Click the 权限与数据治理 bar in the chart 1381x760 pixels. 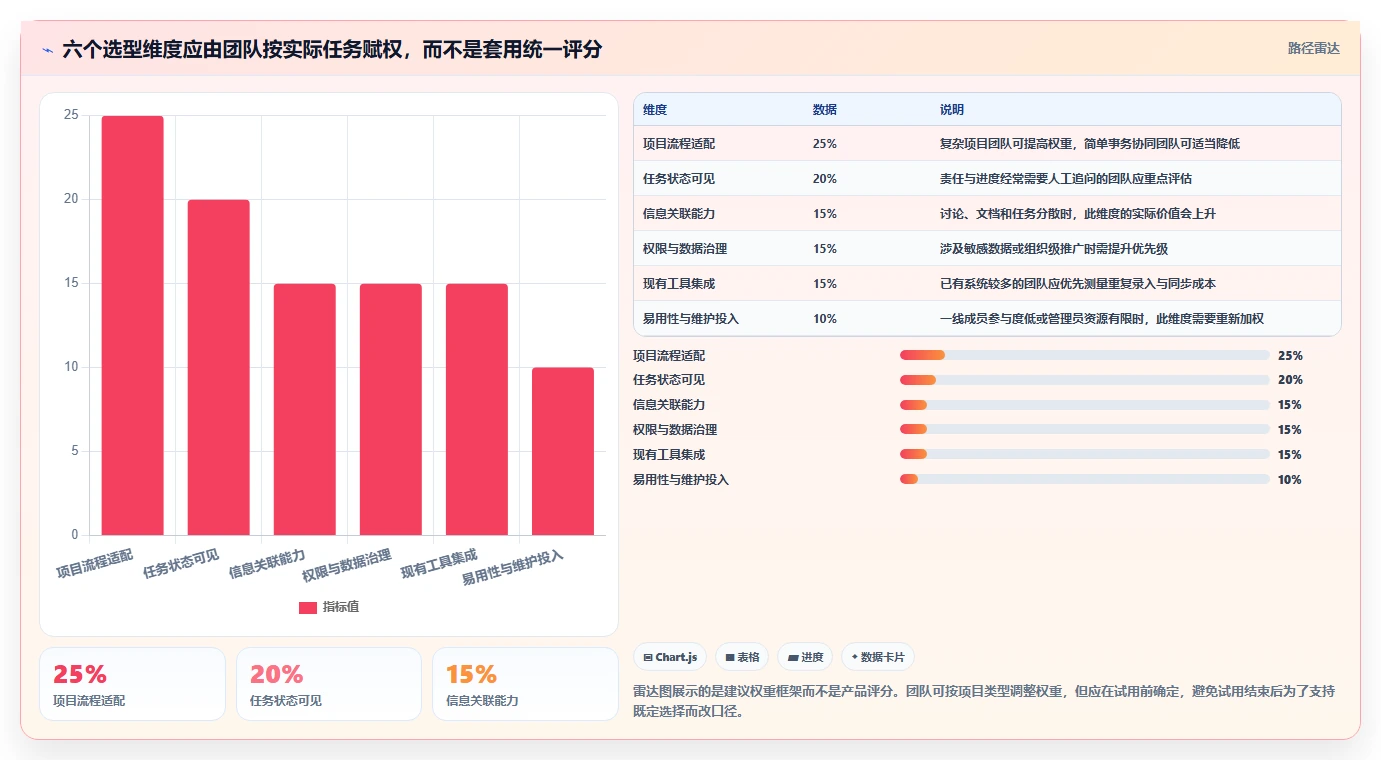coord(390,409)
